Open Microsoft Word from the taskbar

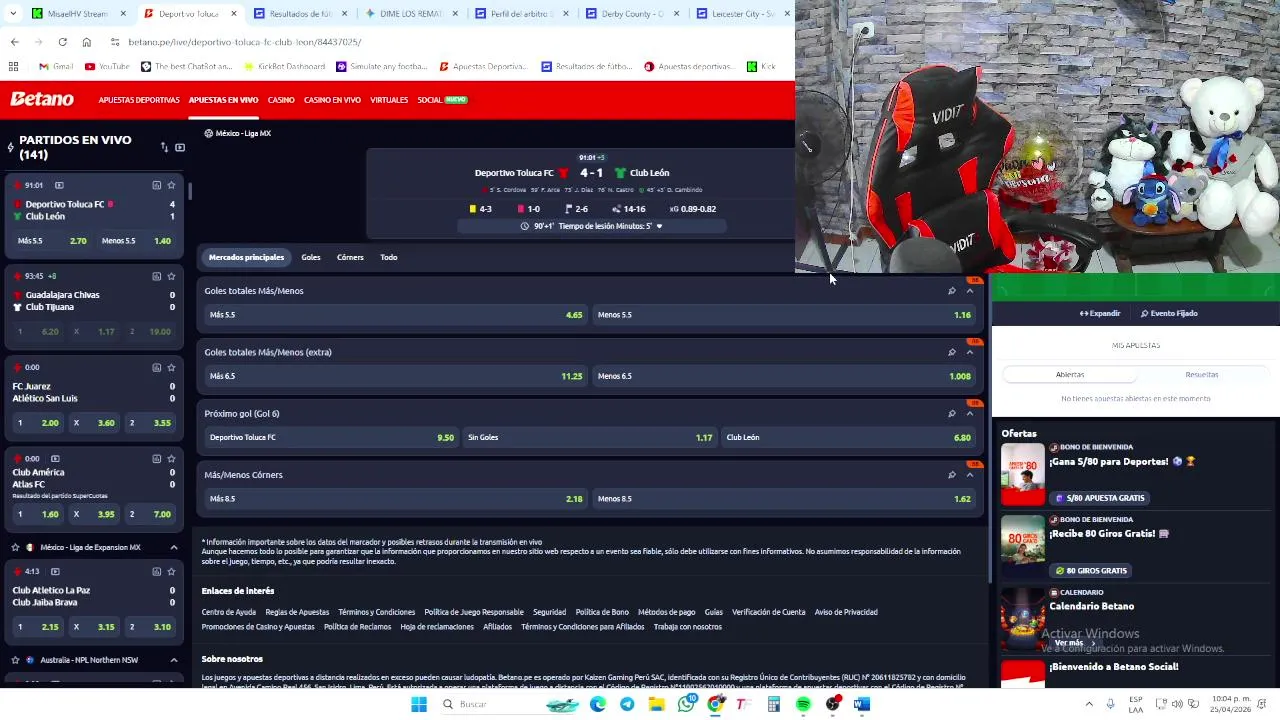pos(862,704)
